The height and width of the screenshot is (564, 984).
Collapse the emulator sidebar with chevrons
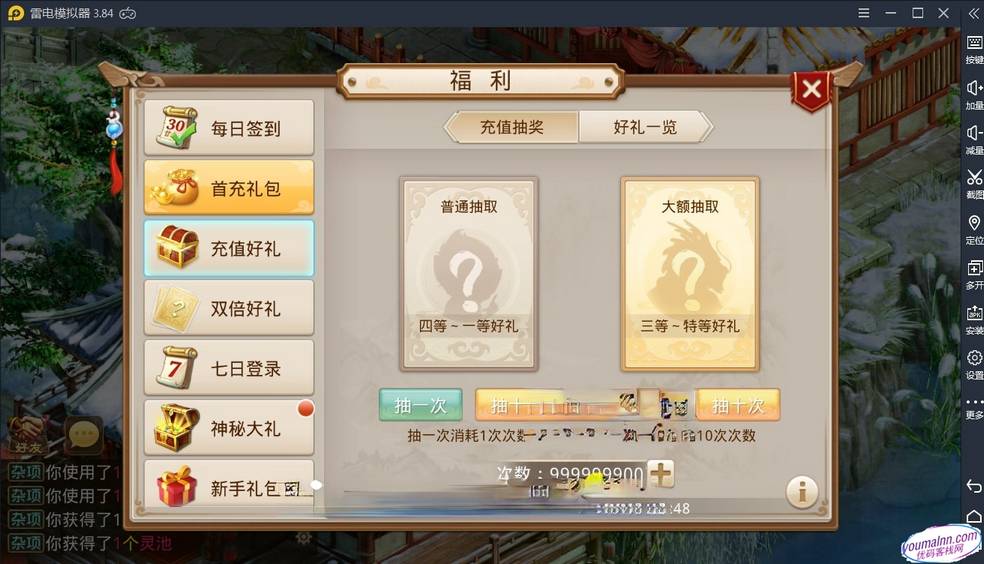click(x=973, y=13)
